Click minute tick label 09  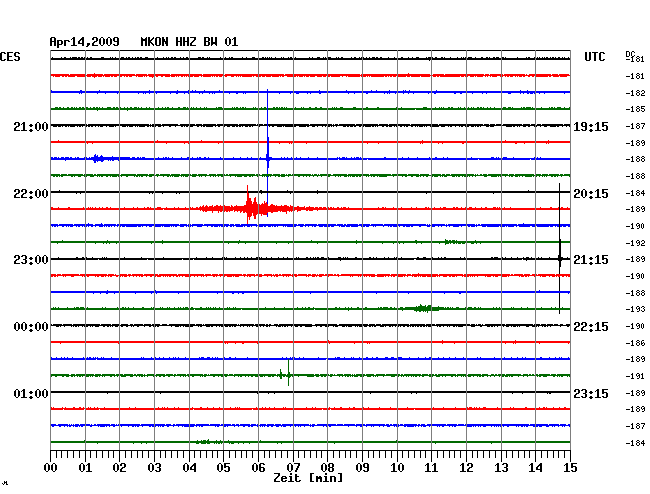click(x=362, y=468)
